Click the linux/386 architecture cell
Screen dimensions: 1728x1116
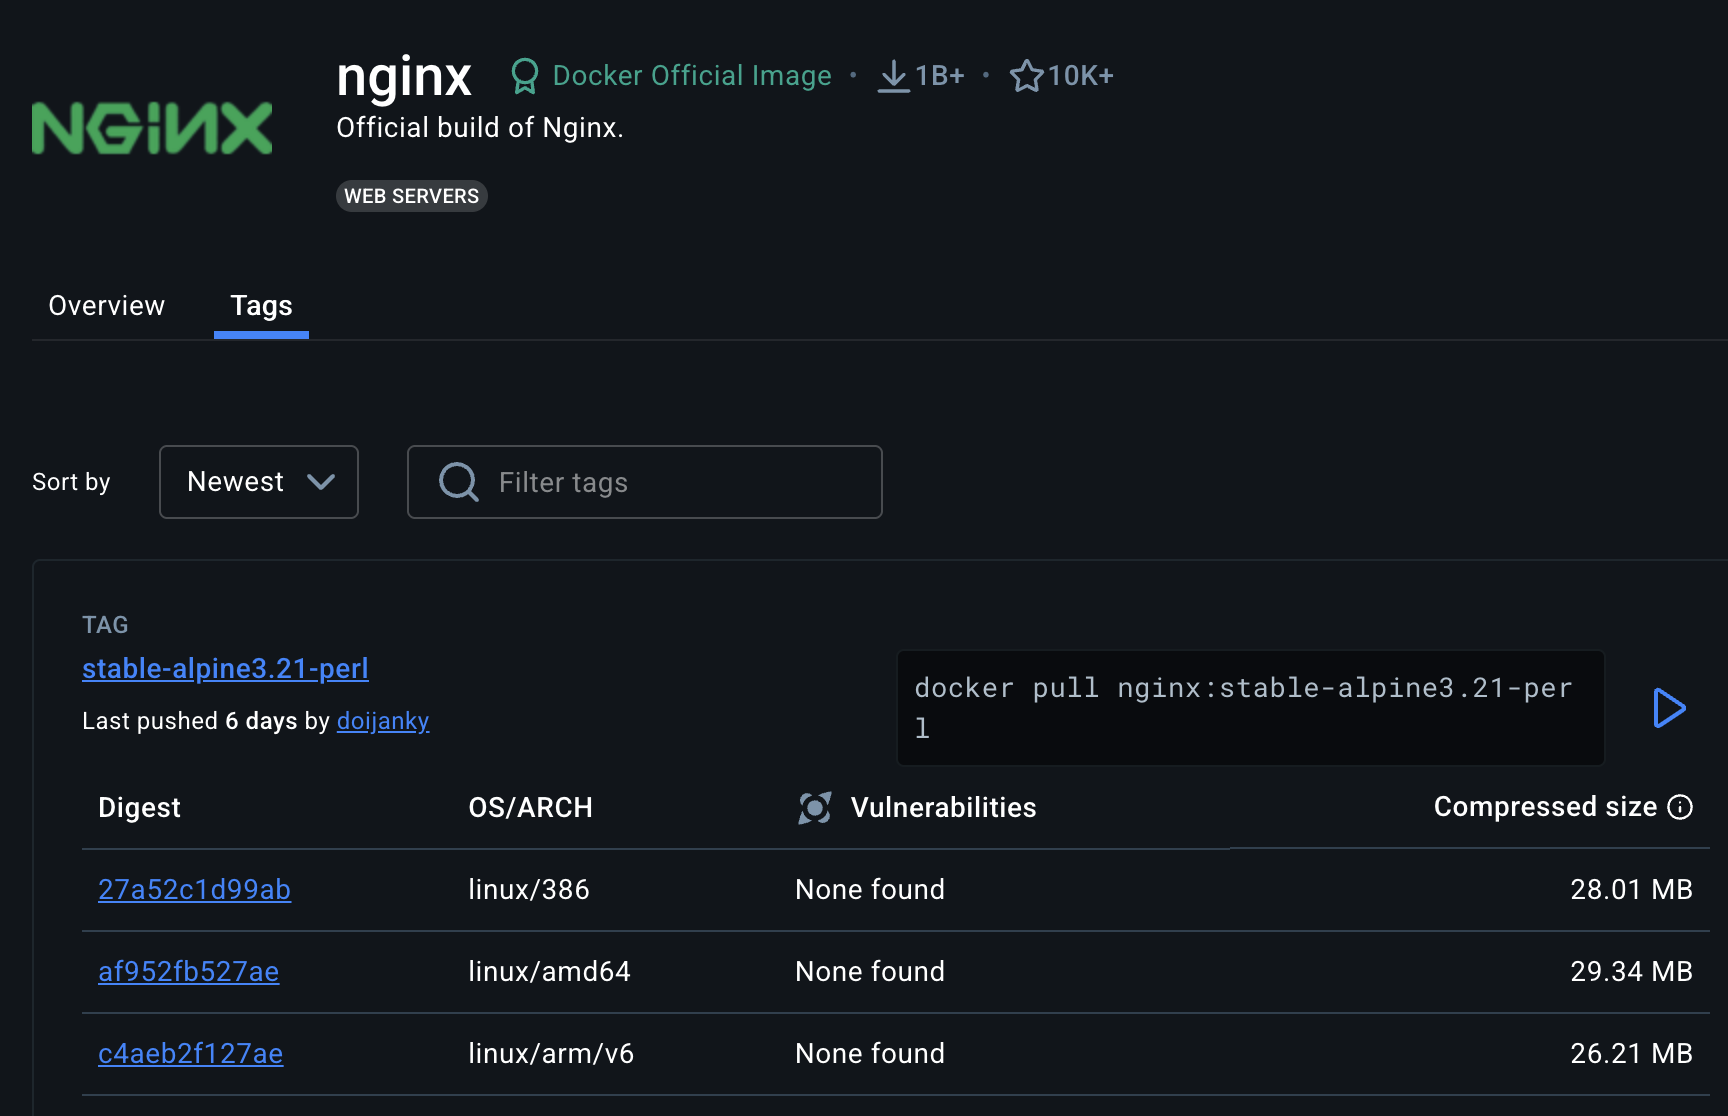pyautogui.click(x=529, y=890)
